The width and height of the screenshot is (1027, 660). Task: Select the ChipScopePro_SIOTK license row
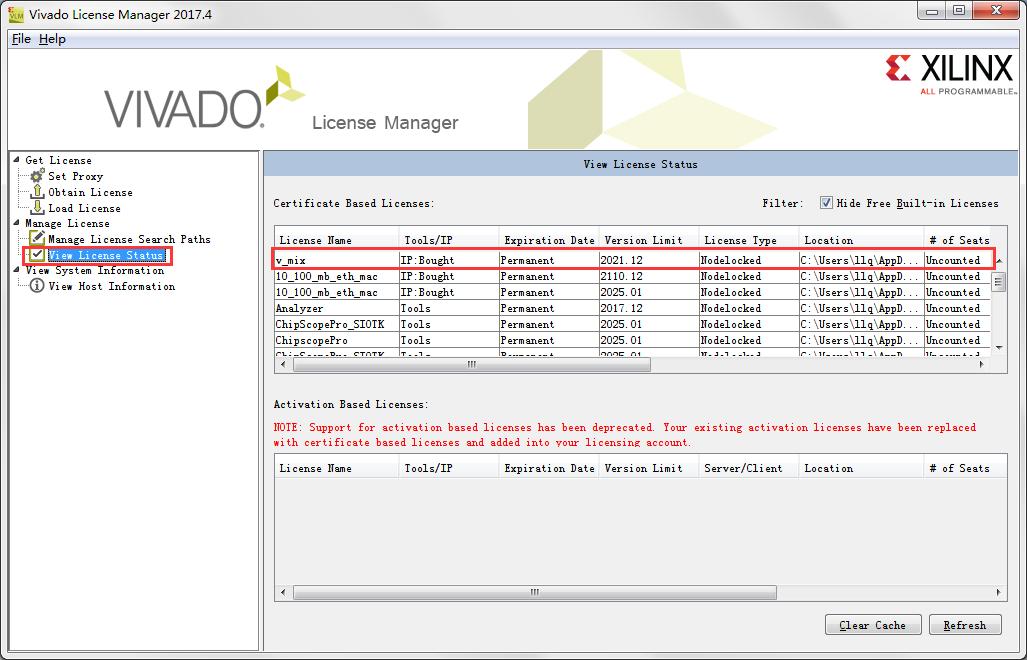633,324
